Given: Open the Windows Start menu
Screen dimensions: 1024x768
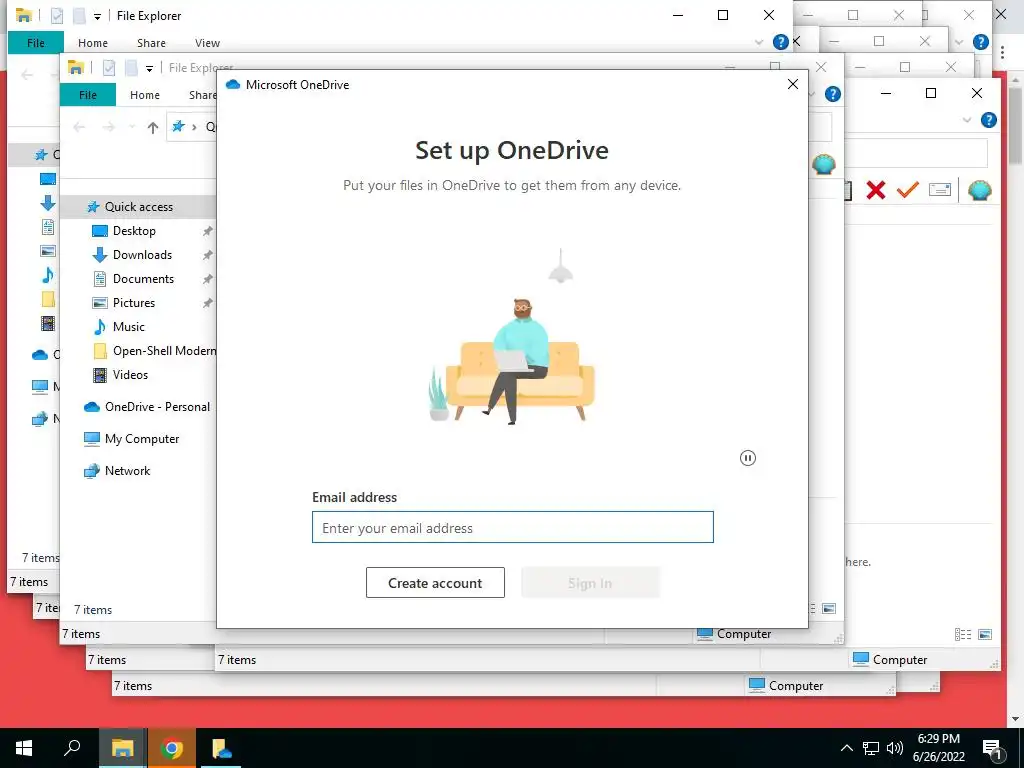Looking at the screenshot, I should click(24, 748).
